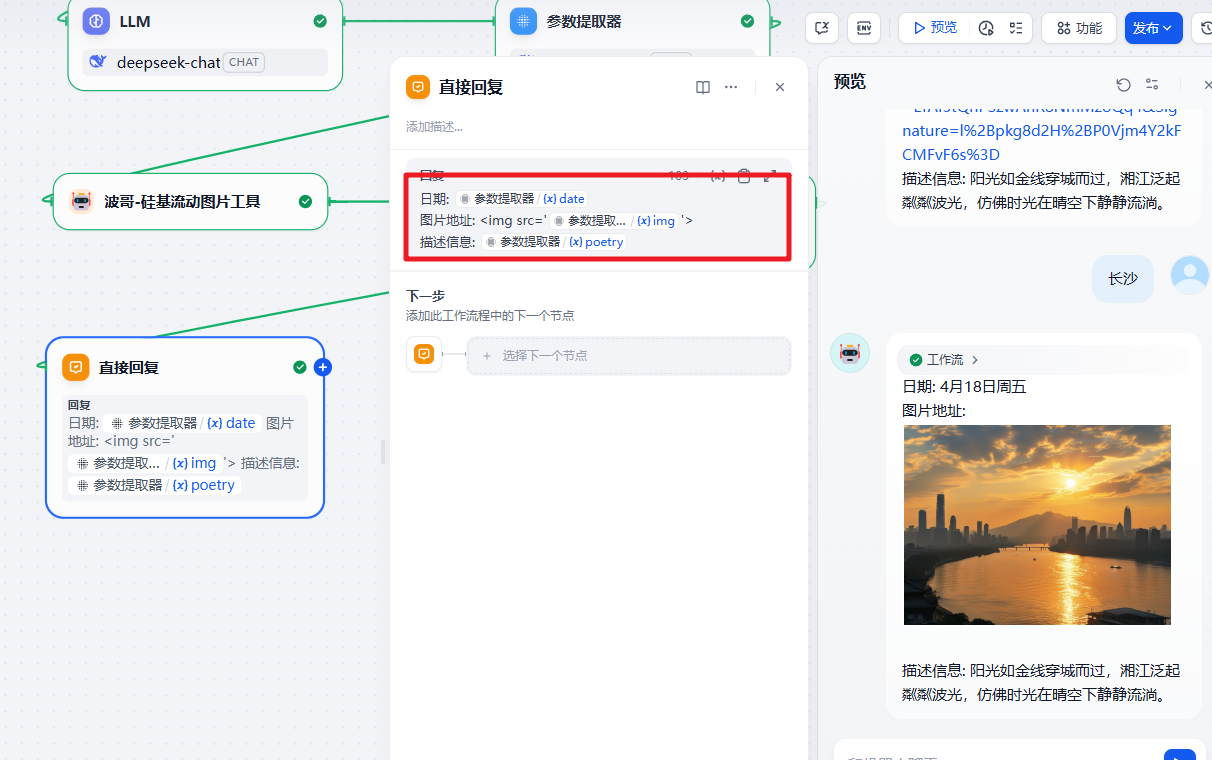1212x760 pixels.
Task: Copy reply content with clipboard icon
Action: (x=744, y=176)
